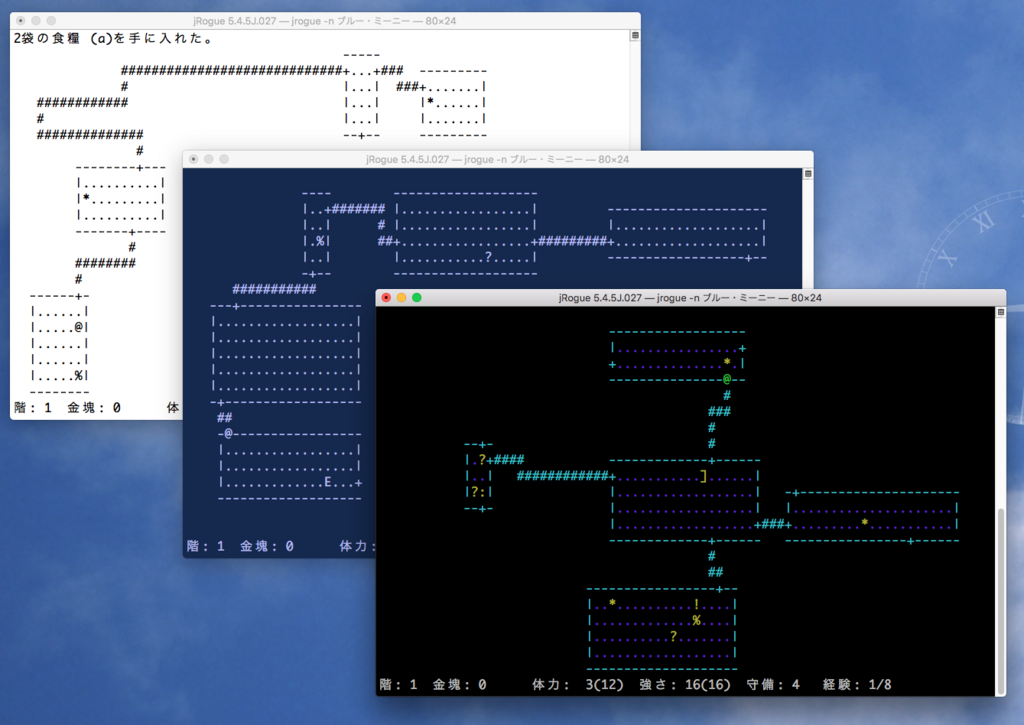This screenshot has width=1024, height=725.
Task: Close the front black jRogue window
Action: coord(386,298)
